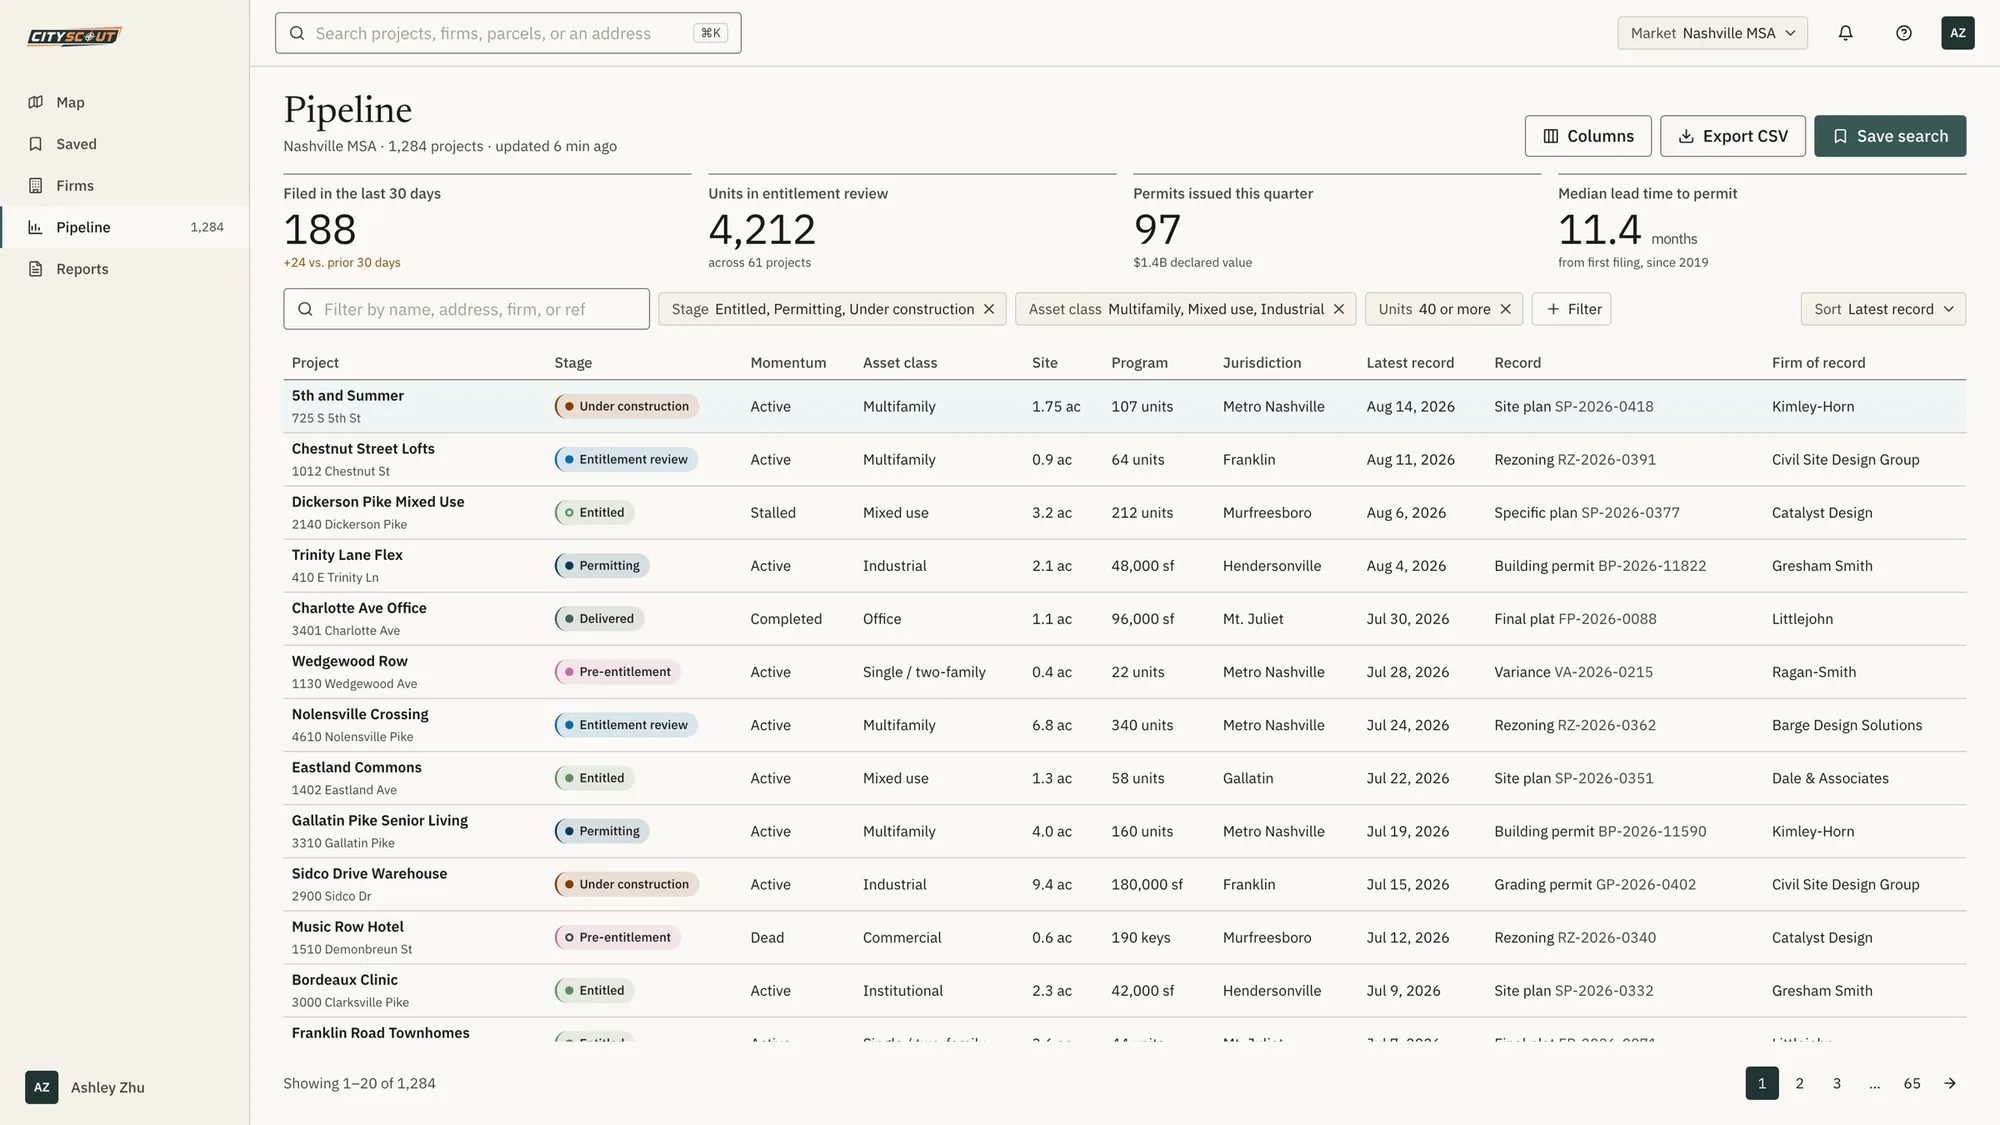Open the Chestnut Street Lofts project
Viewport: 2000px width, 1125px height.
[x=363, y=449]
